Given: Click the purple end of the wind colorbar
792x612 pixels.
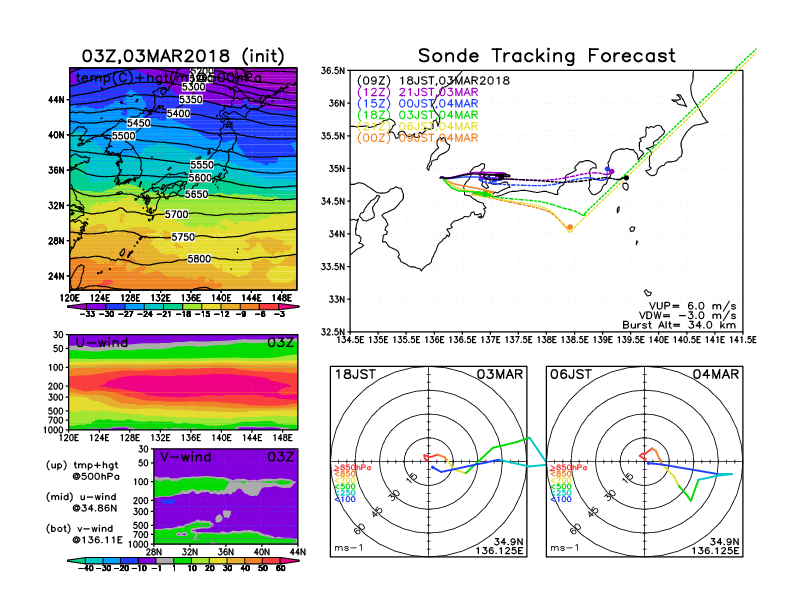Looking at the screenshot, I should pos(281,561).
